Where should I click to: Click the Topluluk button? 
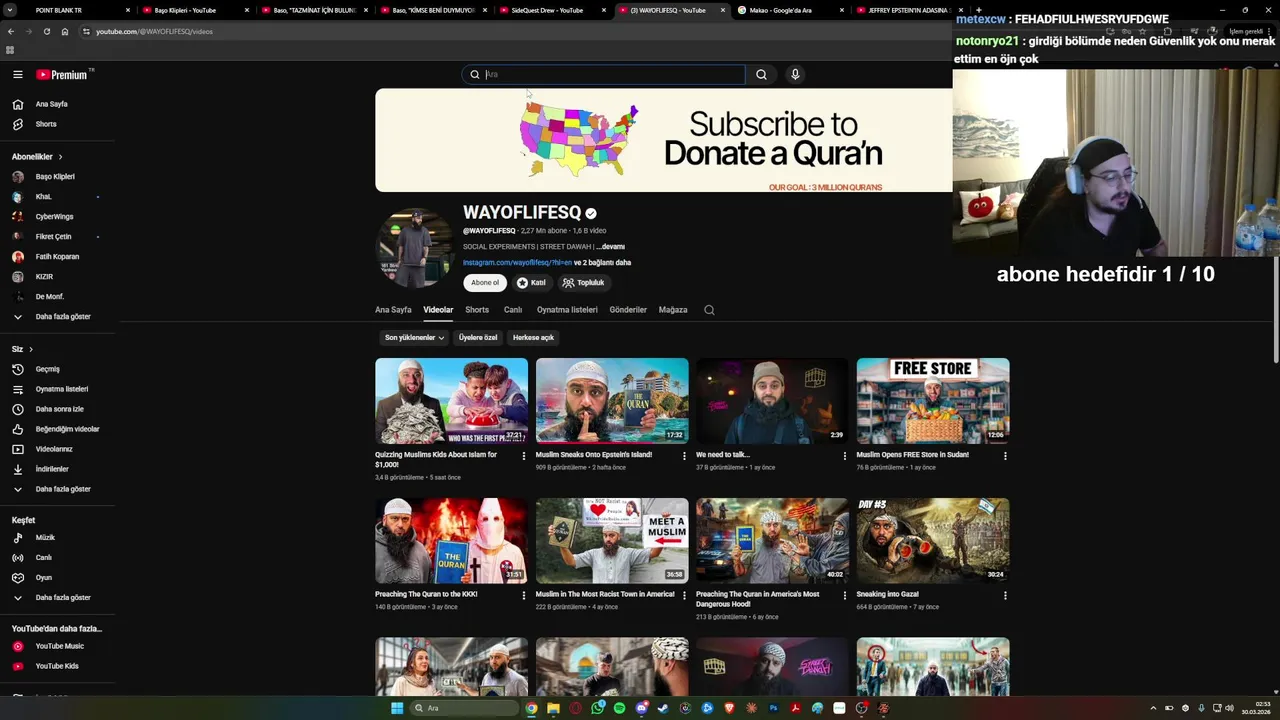(584, 283)
